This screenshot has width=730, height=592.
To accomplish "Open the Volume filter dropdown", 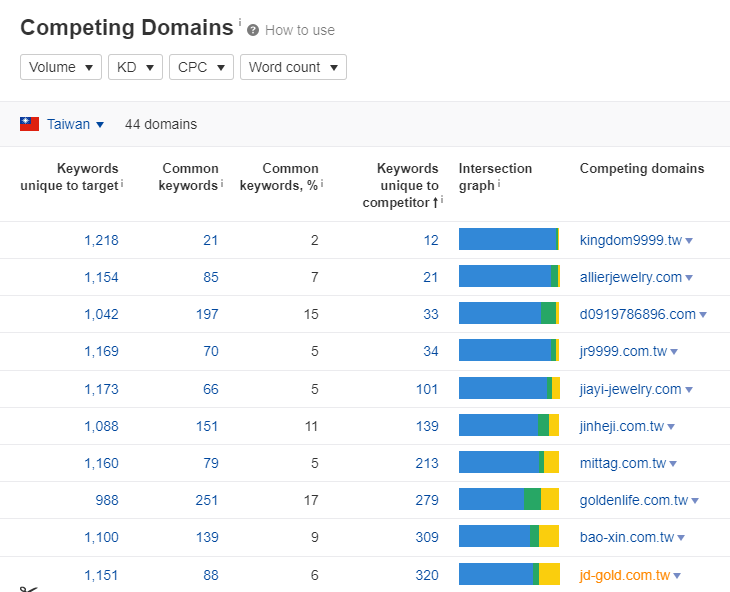I will [61, 67].
